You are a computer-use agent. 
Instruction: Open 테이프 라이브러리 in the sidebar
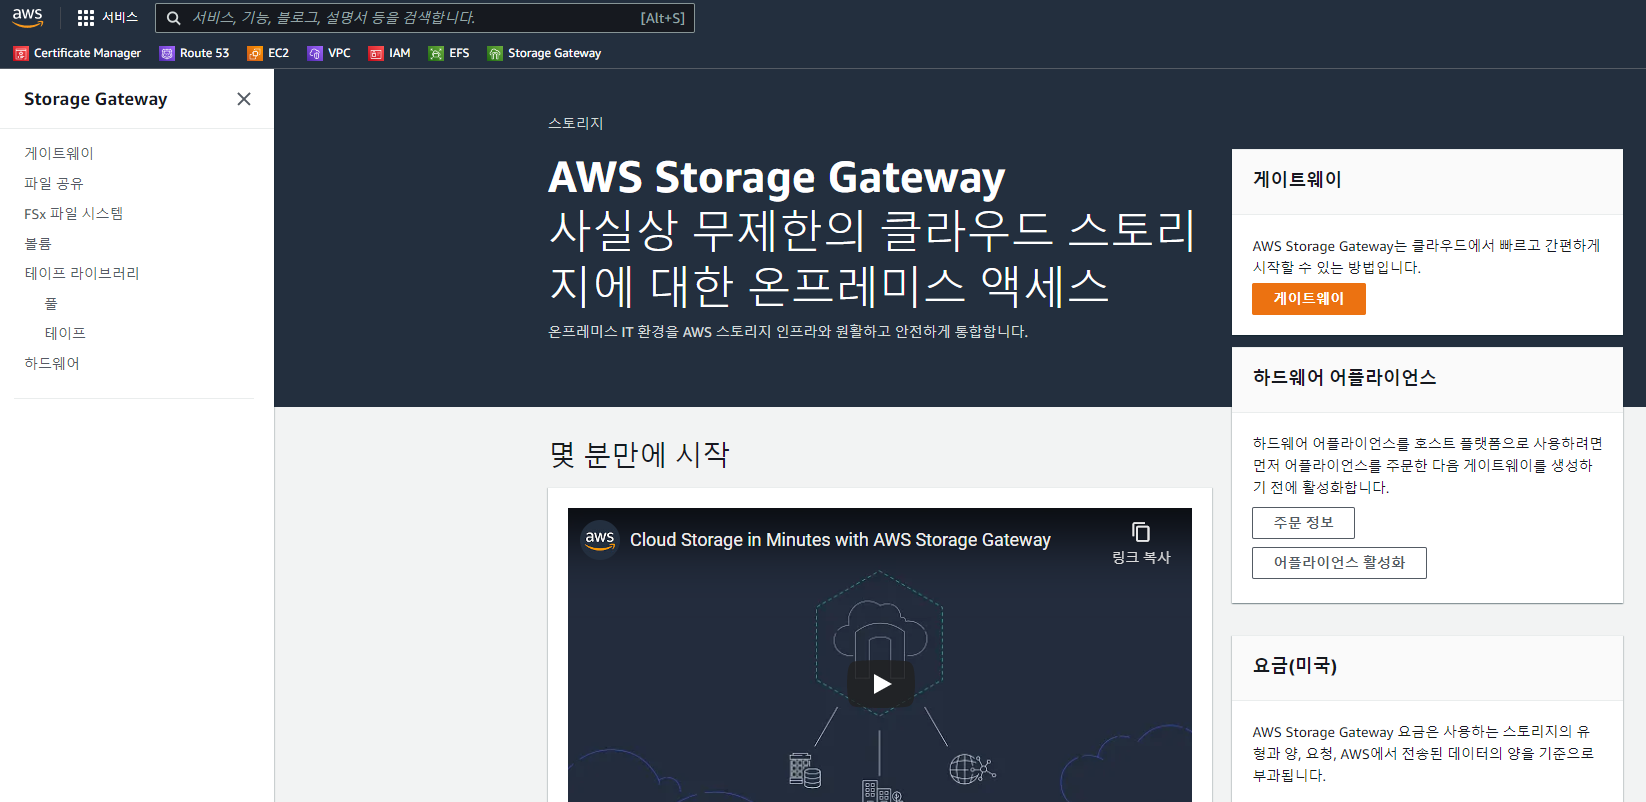coord(82,273)
